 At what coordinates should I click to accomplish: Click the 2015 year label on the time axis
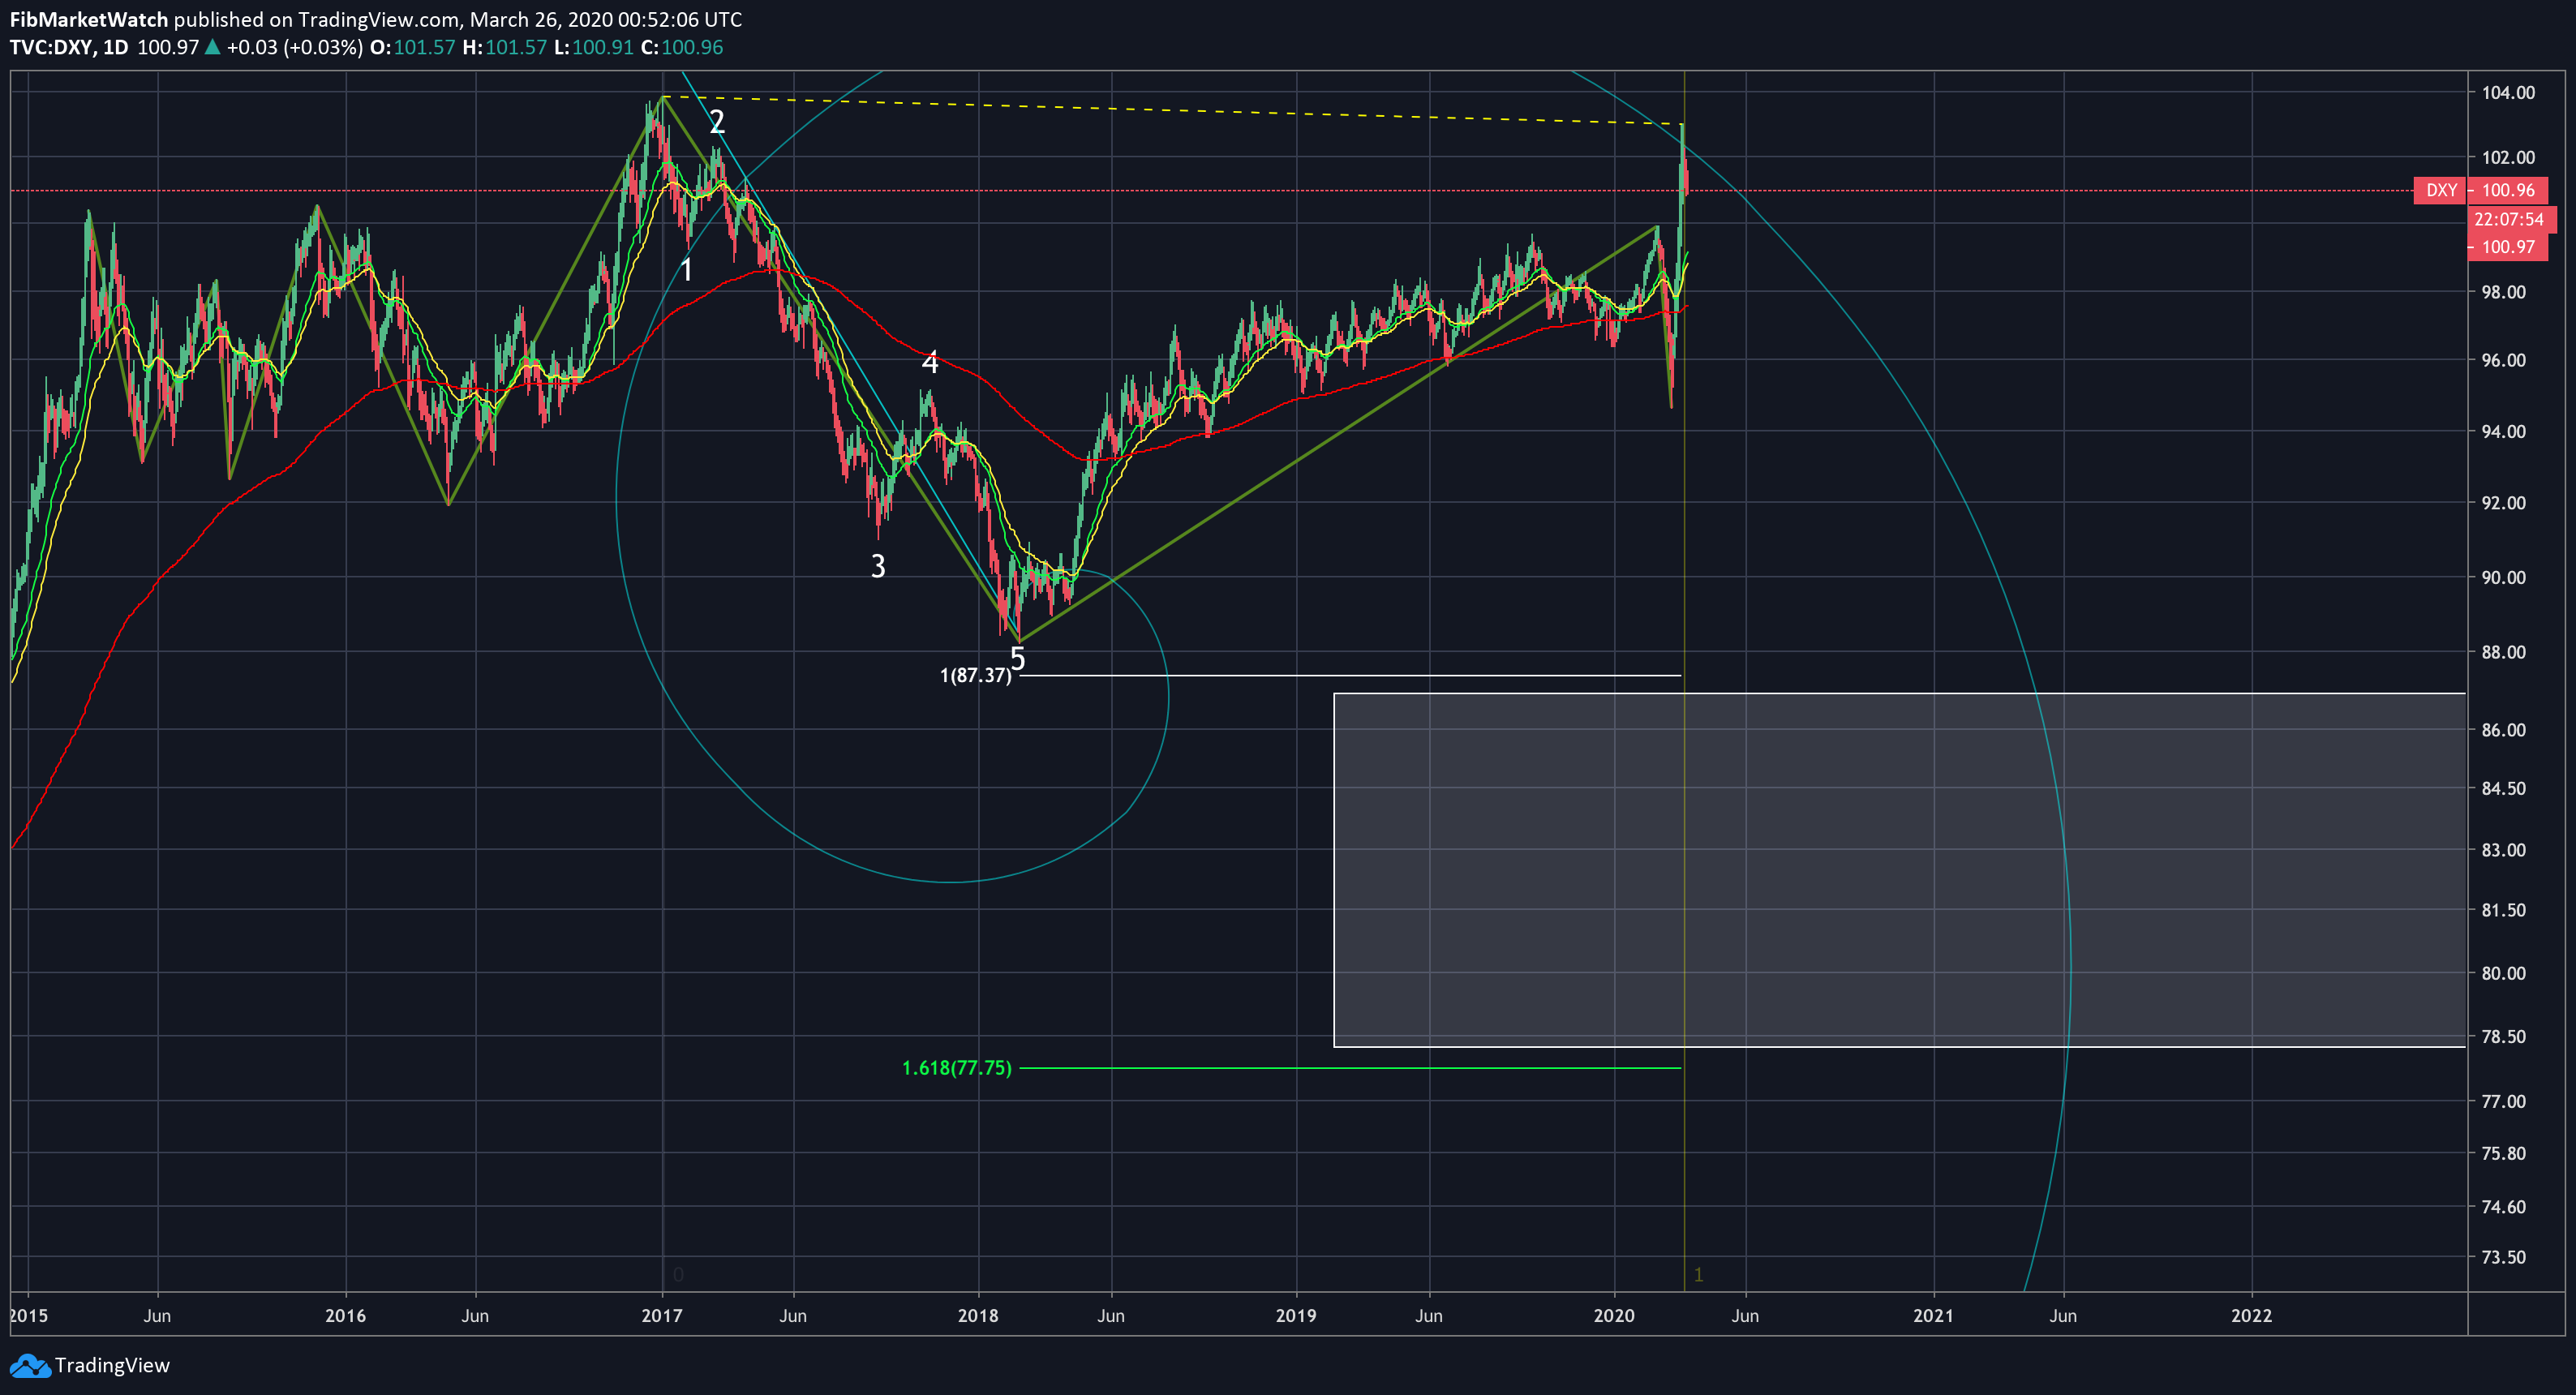[x=29, y=1315]
